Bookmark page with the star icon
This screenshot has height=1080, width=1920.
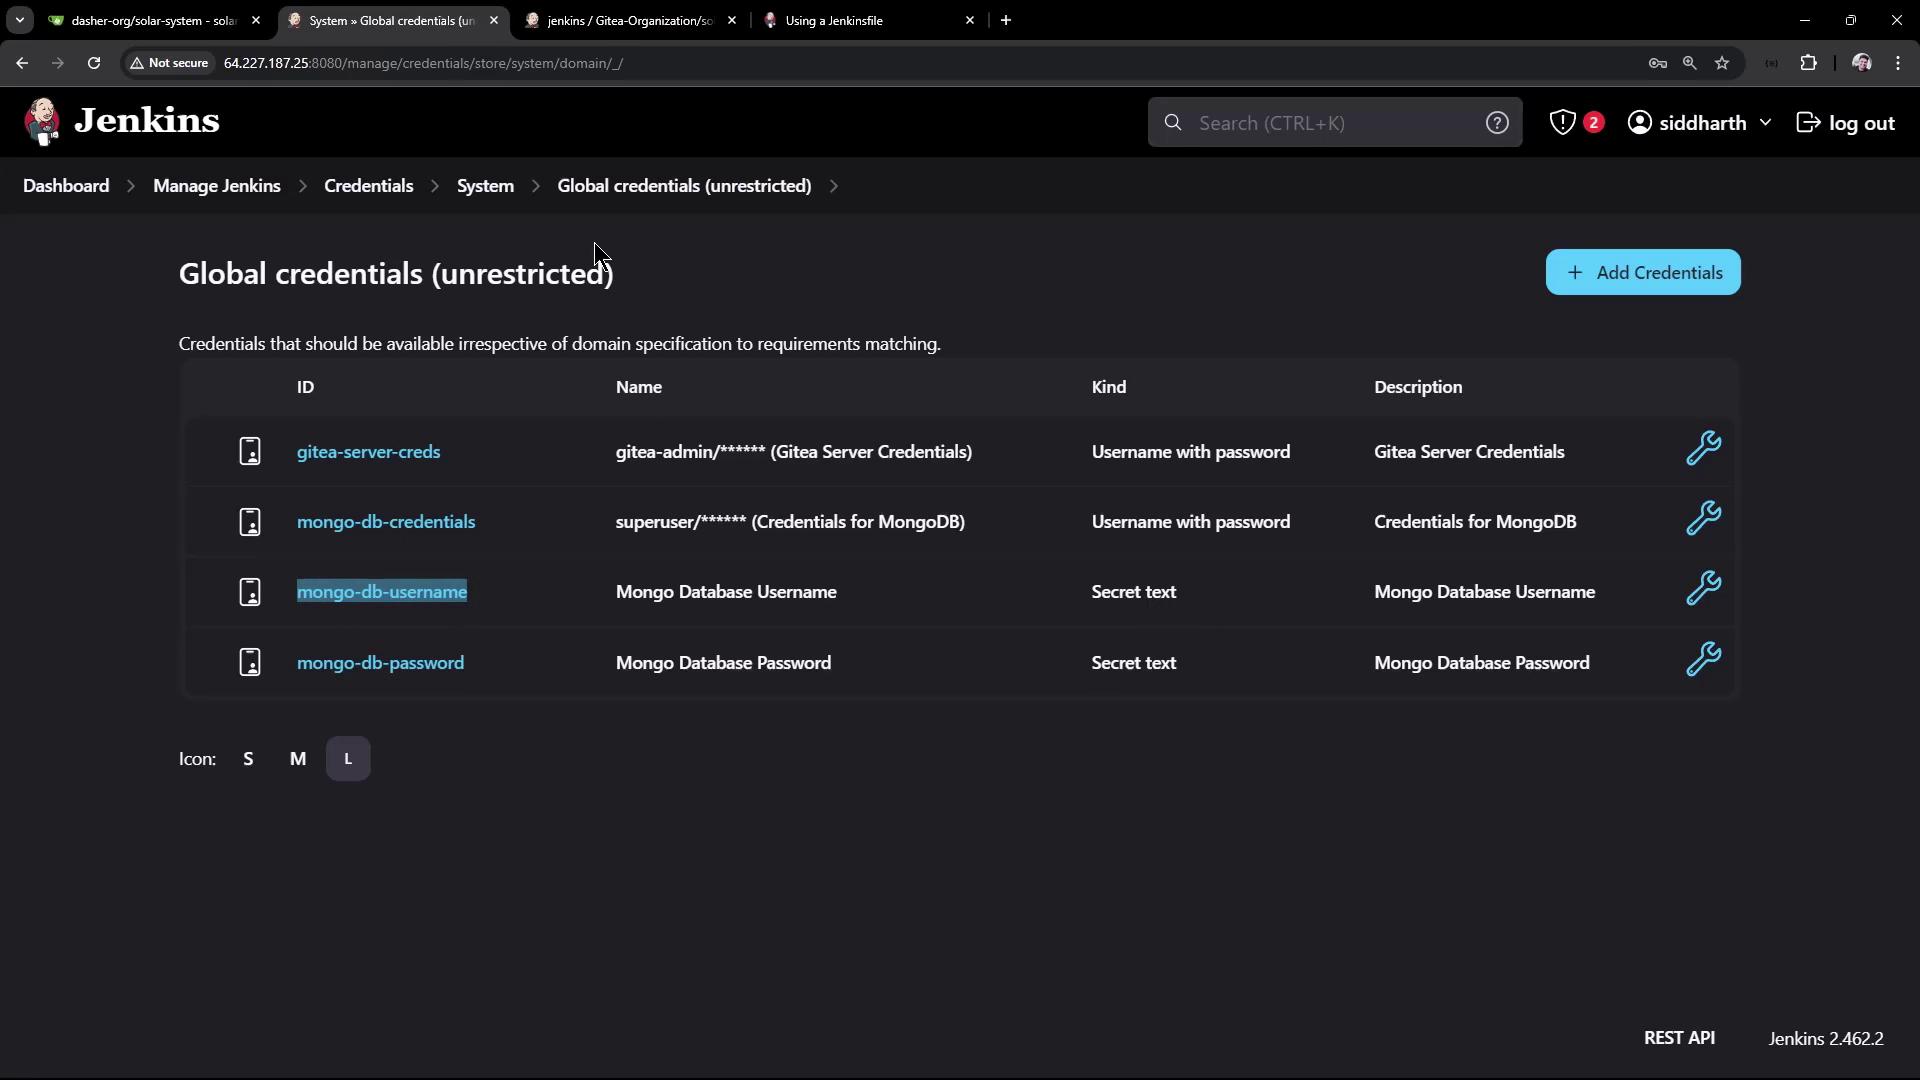(x=1721, y=63)
